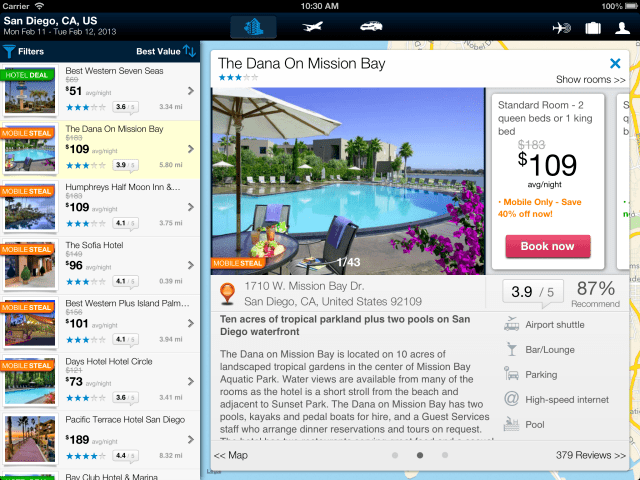Screen dimensions: 640x480
Task: Select the first page indicator dot
Action: [x=395, y=455]
